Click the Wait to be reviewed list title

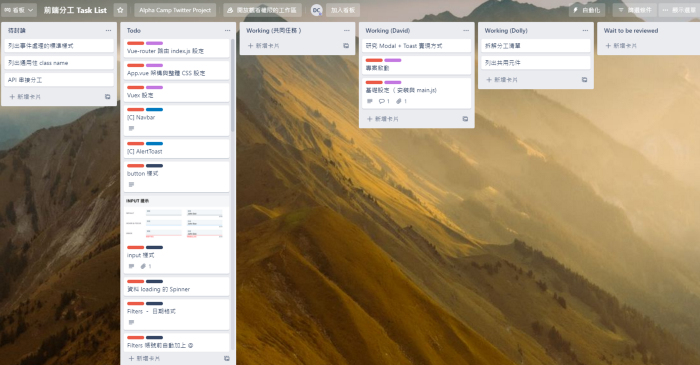631,30
